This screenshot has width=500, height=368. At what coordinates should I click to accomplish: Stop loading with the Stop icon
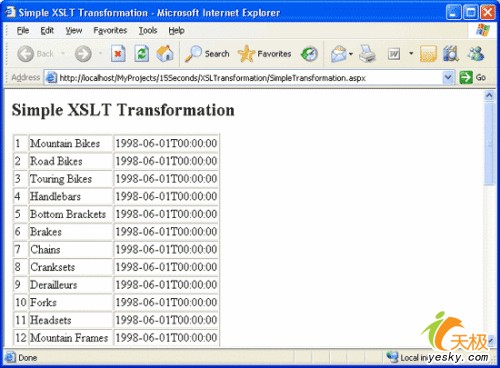pos(118,54)
